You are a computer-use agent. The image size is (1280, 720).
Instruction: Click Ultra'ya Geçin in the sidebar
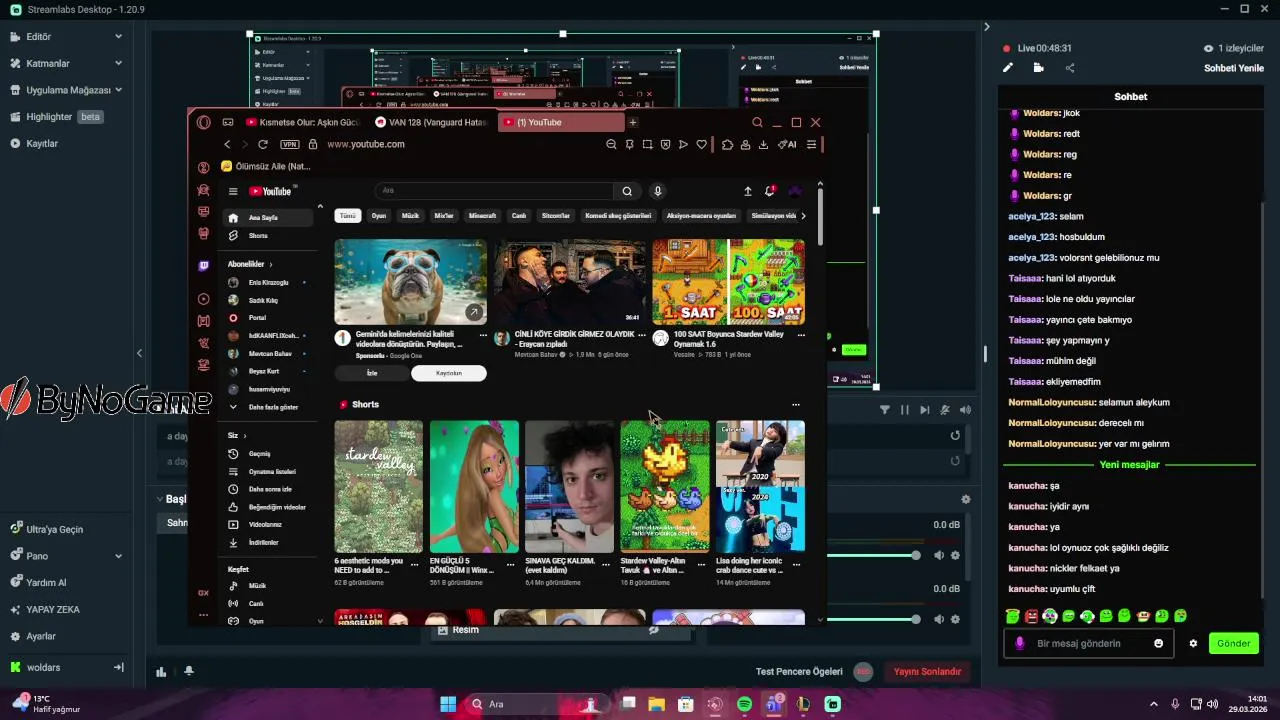46,529
